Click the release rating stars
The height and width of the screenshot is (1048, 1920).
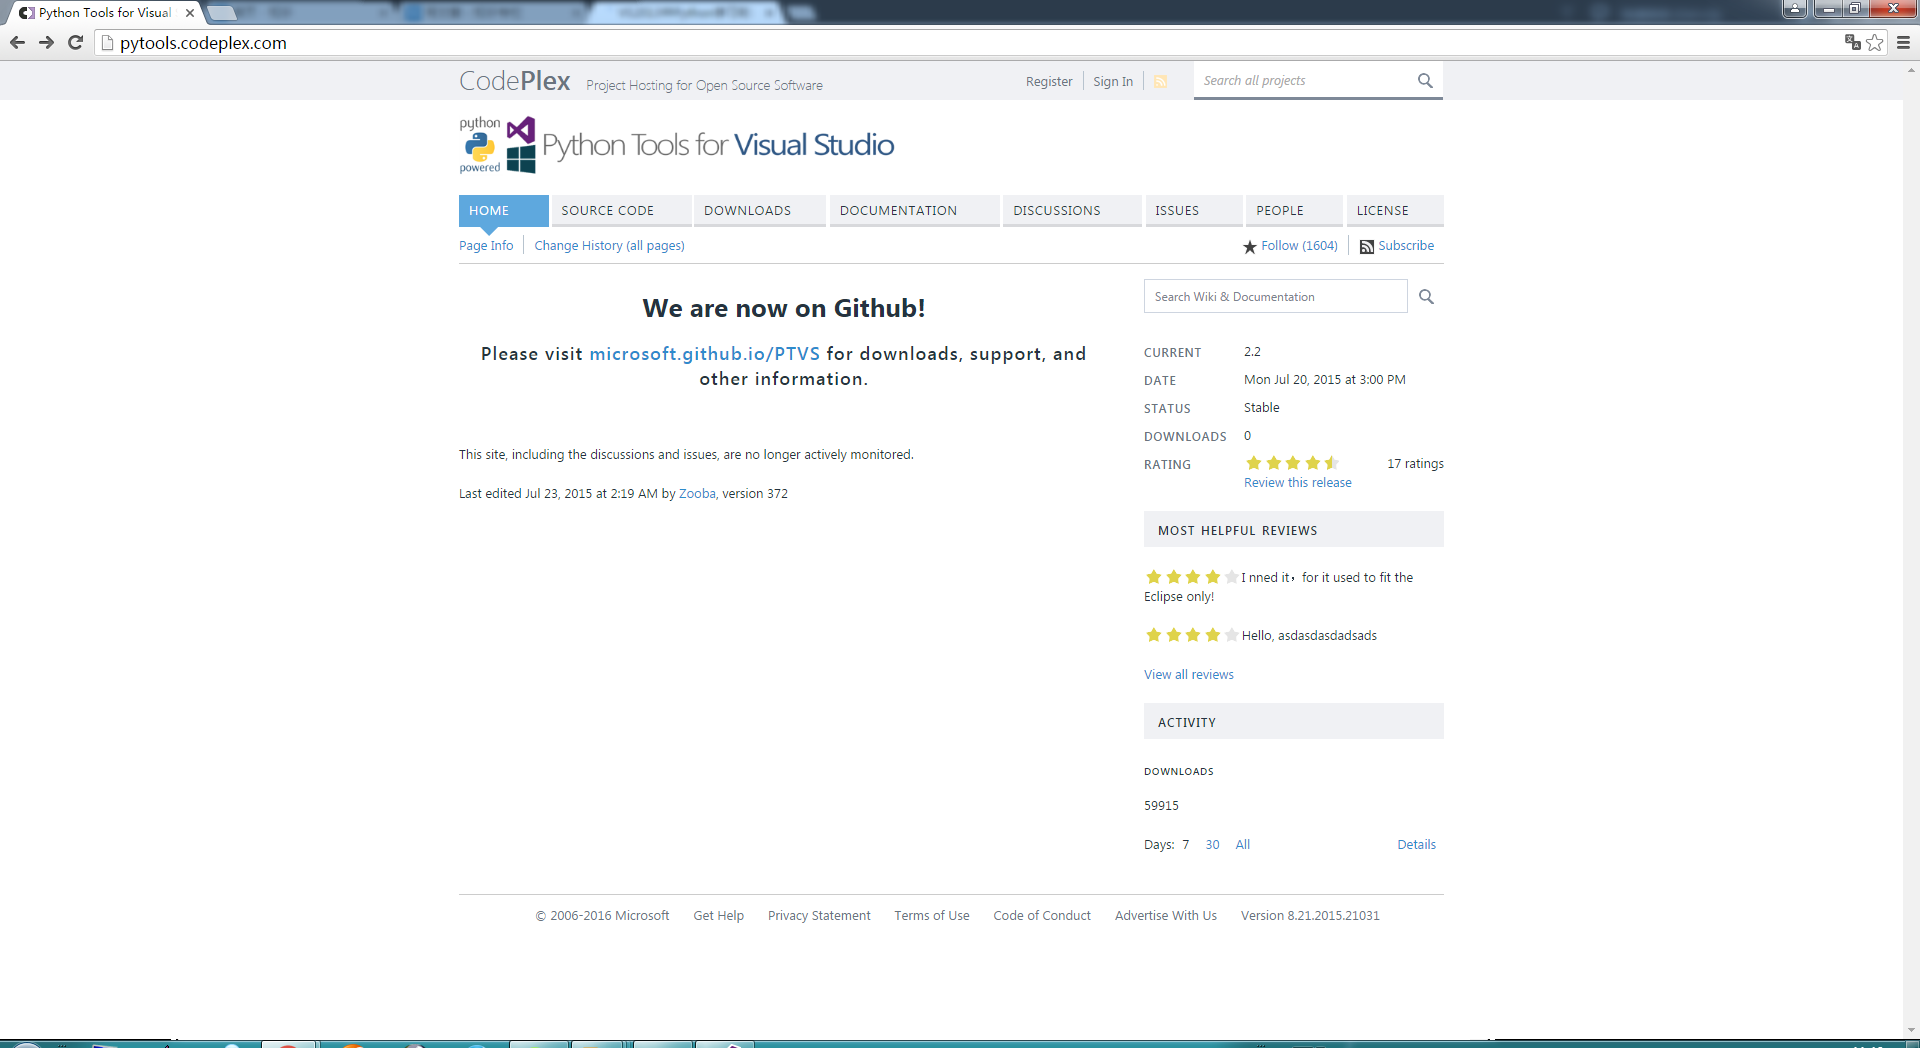[1292, 463]
